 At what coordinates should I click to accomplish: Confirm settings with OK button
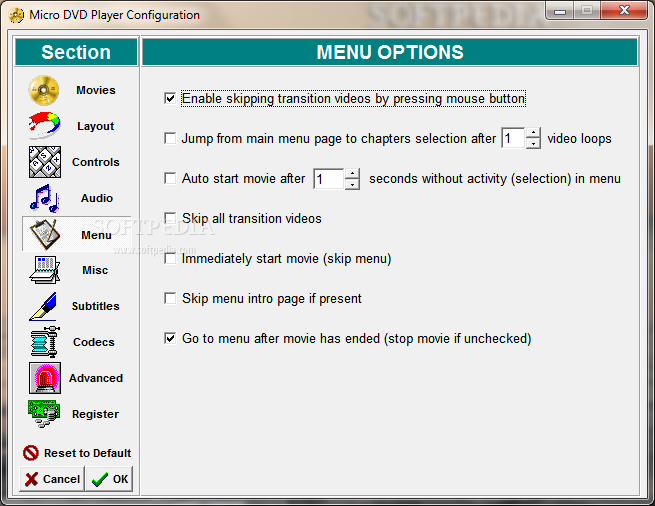(x=110, y=479)
